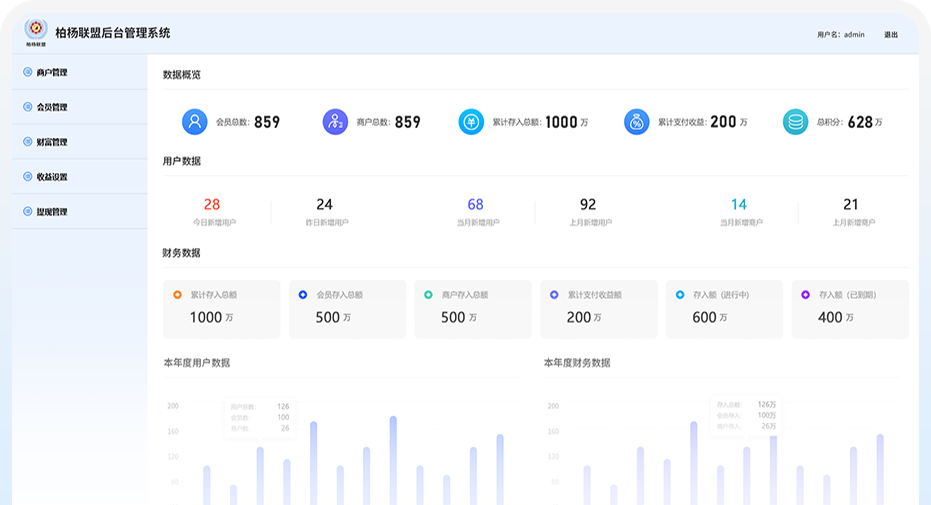Click the 用户名: admin label
The height and width of the screenshot is (505, 931).
click(840, 34)
